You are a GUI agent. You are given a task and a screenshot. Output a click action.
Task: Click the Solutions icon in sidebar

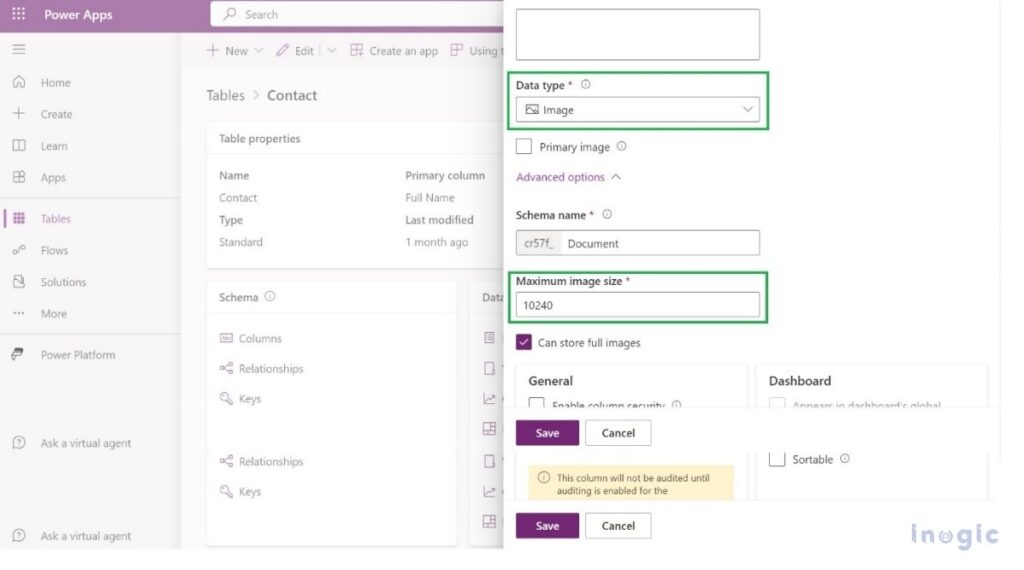click(x=18, y=282)
